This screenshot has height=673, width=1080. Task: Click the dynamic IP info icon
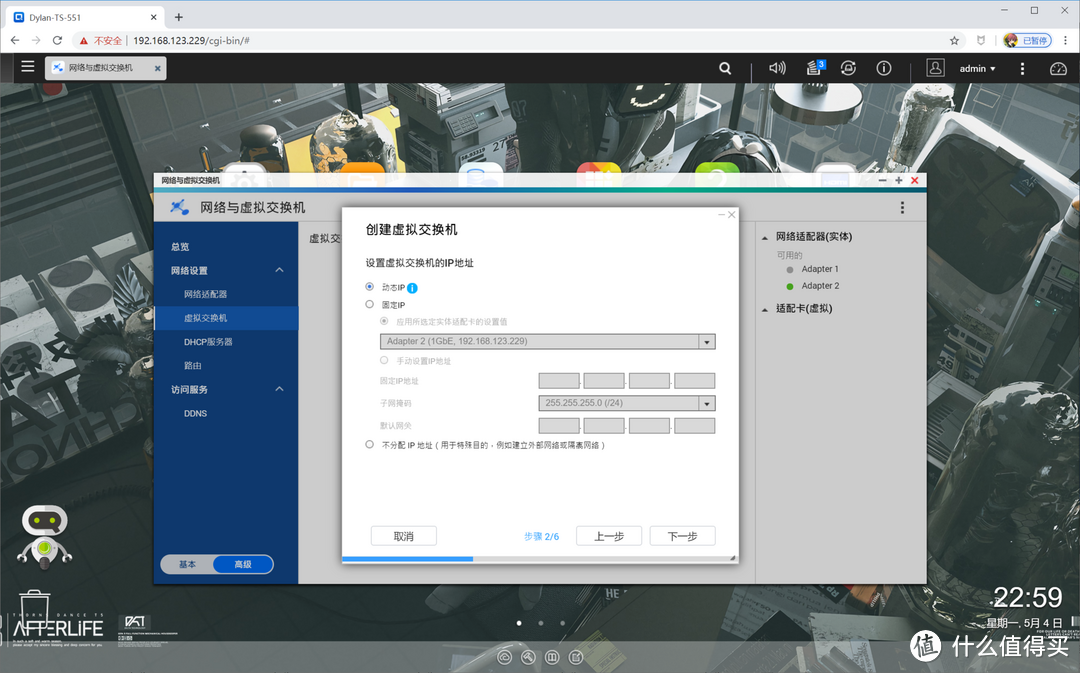tap(412, 288)
